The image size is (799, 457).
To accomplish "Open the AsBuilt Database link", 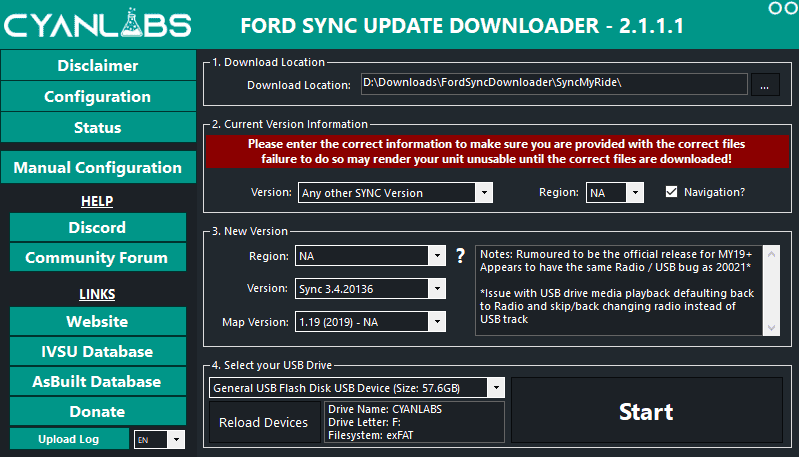I will coord(97,382).
